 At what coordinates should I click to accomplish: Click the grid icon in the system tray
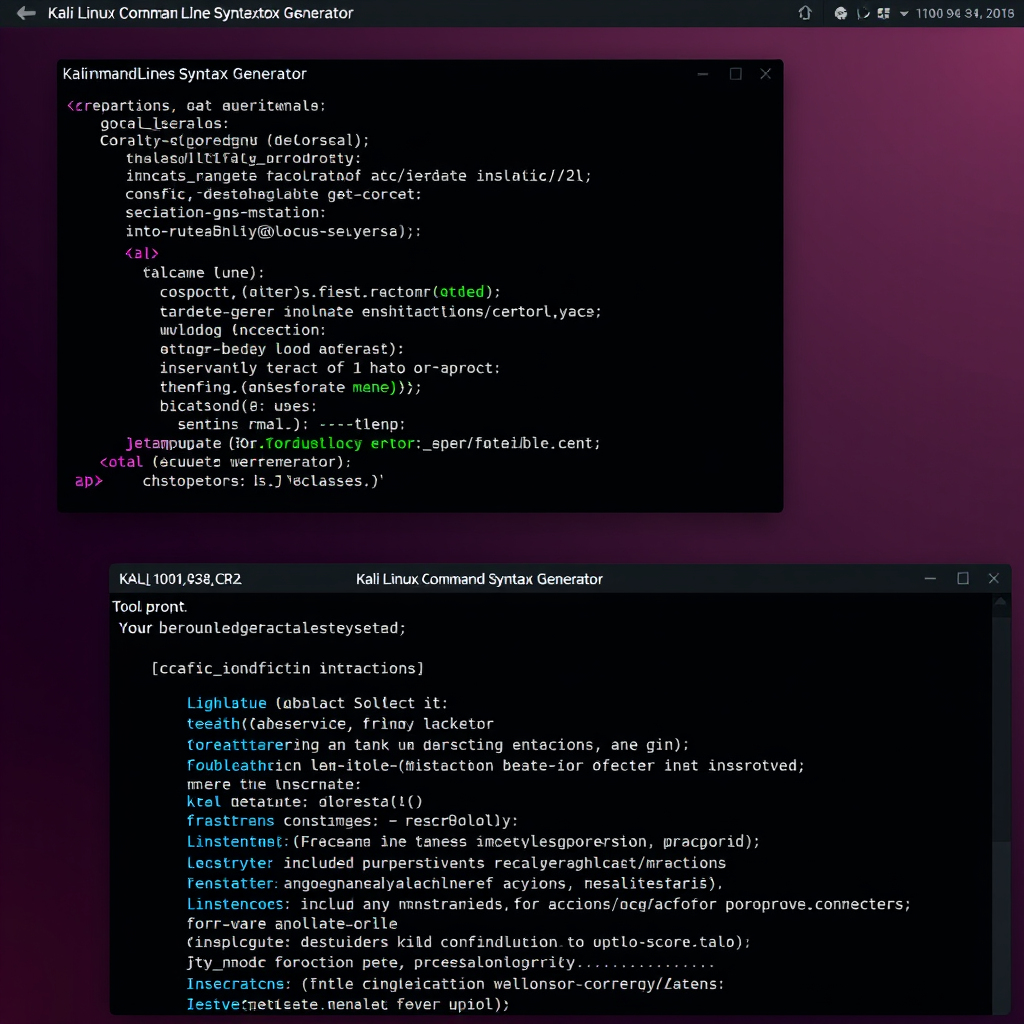pyautogui.click(x=884, y=13)
